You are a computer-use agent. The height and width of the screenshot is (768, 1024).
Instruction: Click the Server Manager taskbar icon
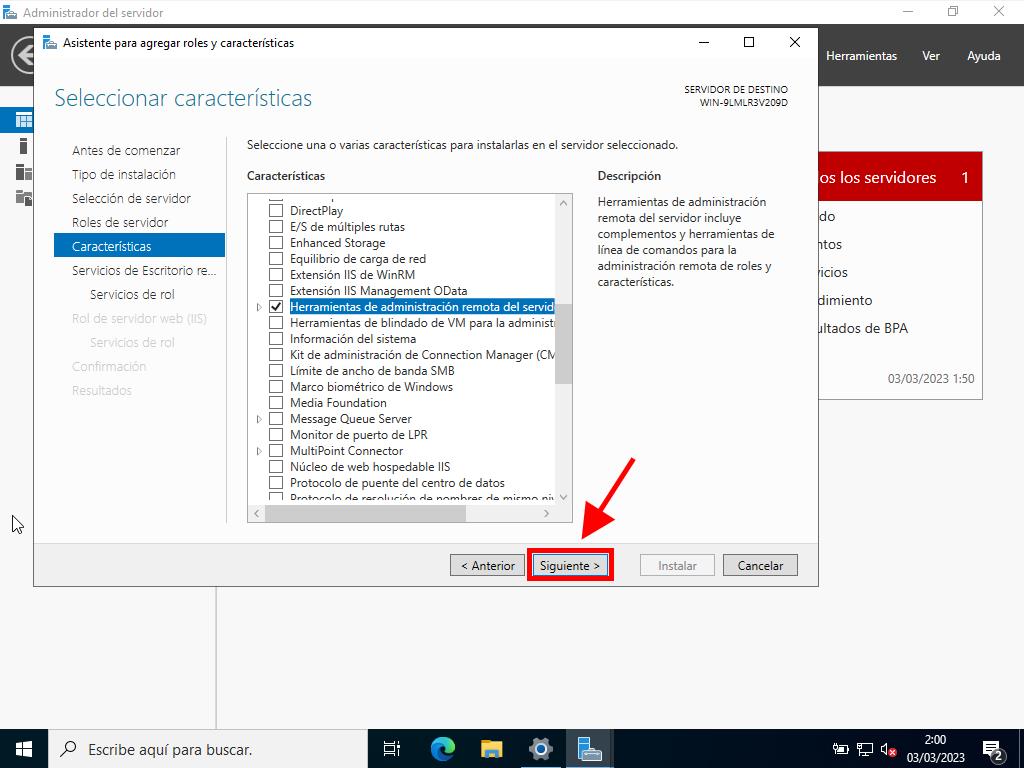tap(589, 749)
